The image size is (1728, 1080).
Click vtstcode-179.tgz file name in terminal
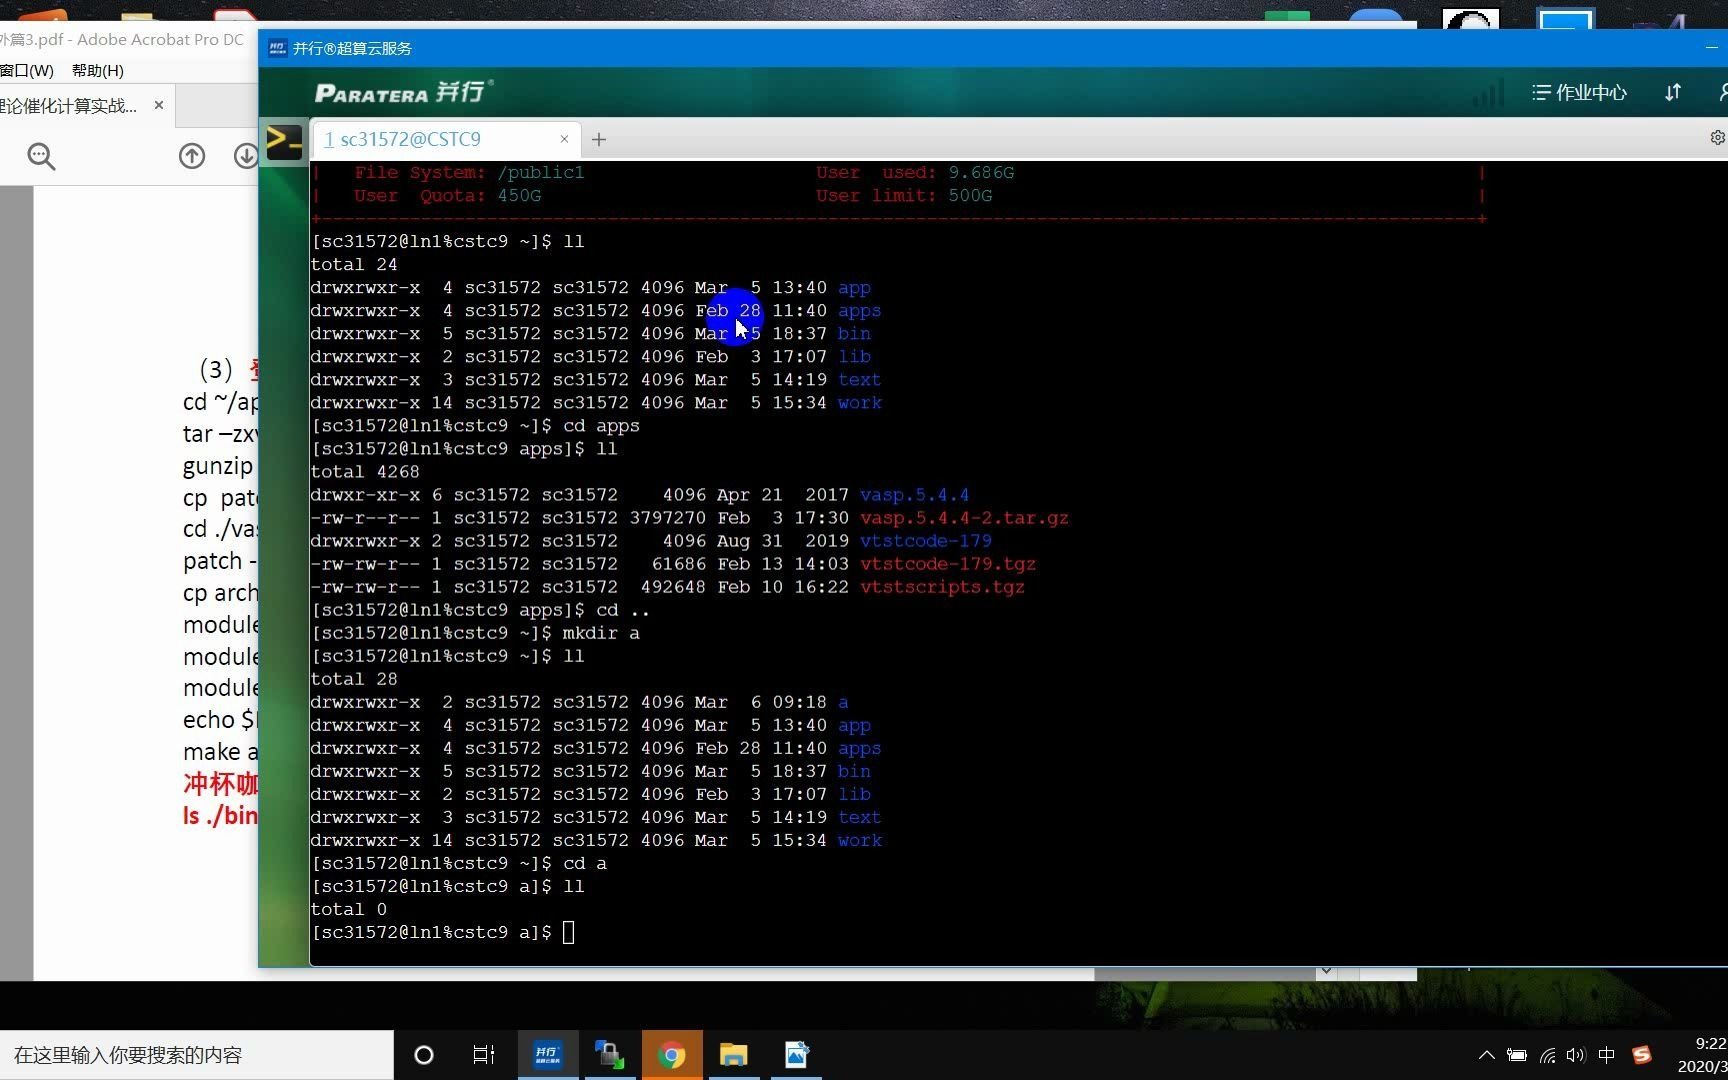pos(948,564)
